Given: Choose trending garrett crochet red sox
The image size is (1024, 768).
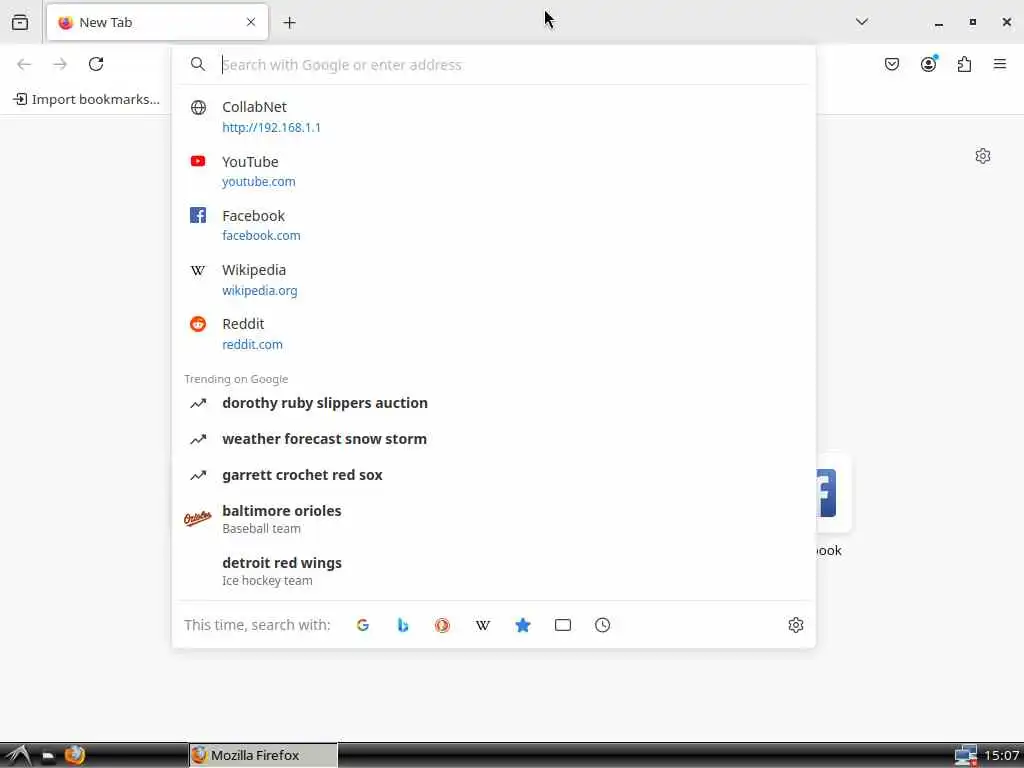Looking at the screenshot, I should [x=494, y=475].
